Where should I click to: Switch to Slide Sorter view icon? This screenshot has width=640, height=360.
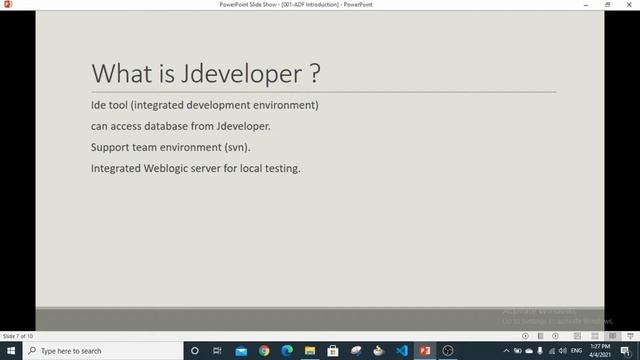click(x=595, y=336)
